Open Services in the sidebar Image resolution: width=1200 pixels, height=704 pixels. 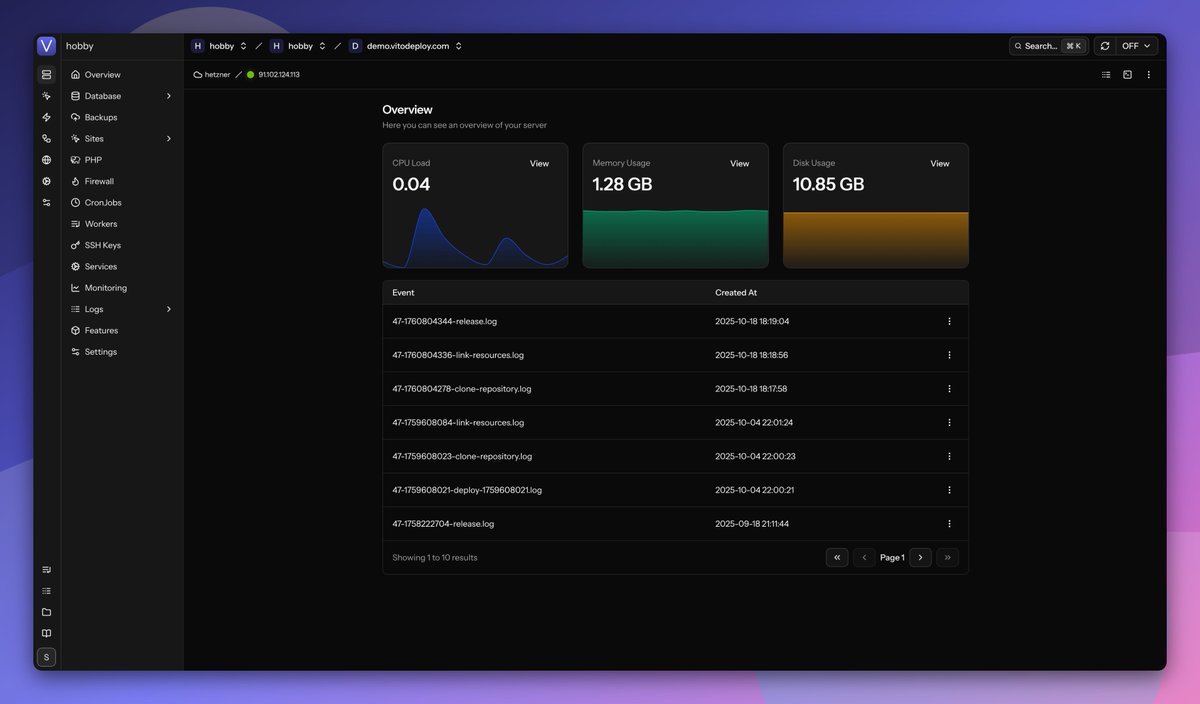pos(122,266)
